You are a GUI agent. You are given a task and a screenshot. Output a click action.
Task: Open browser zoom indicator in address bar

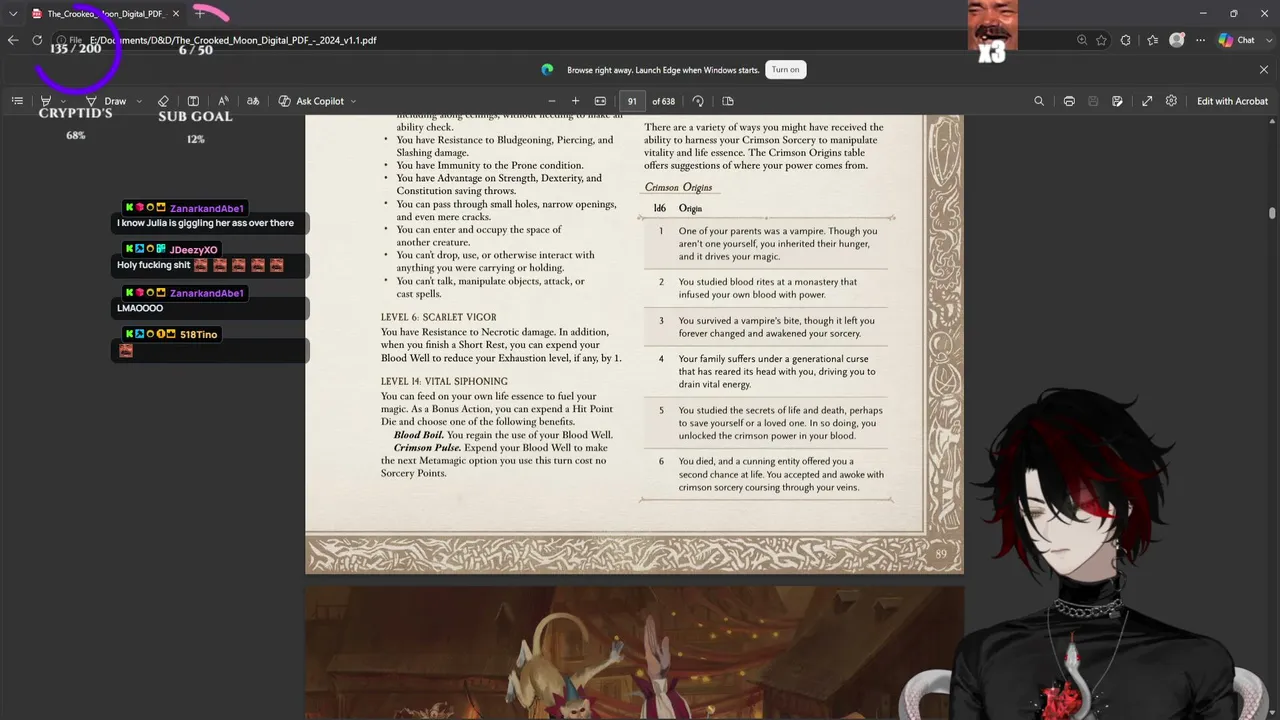click(1082, 40)
